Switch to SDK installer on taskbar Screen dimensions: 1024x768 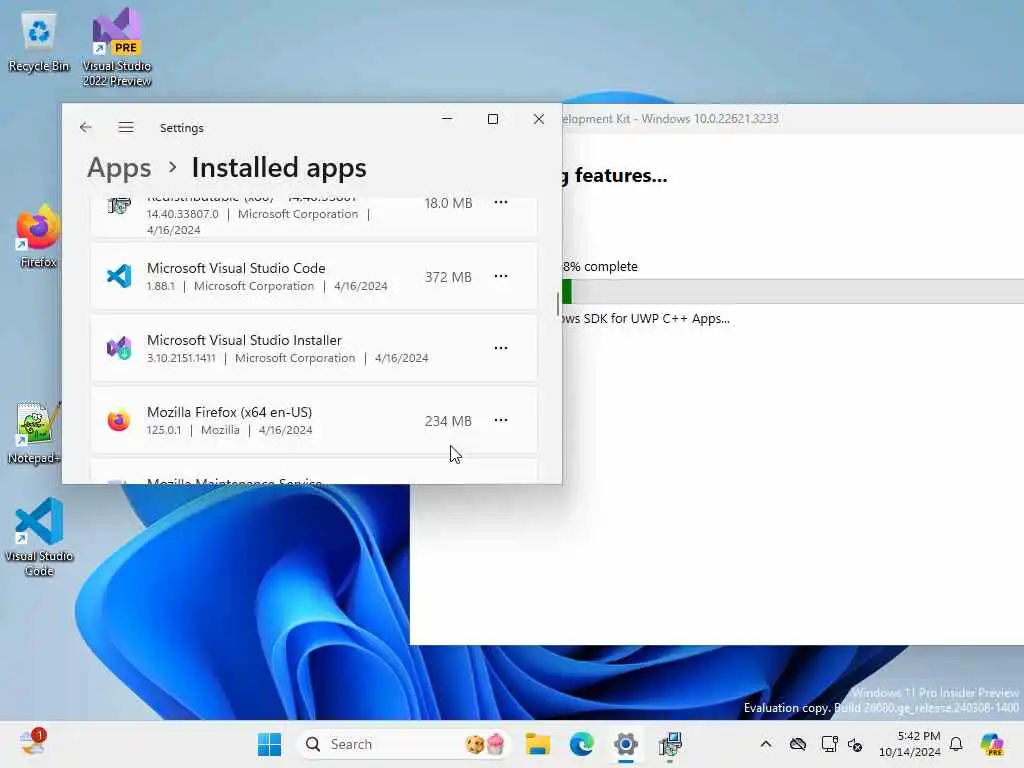pos(670,744)
